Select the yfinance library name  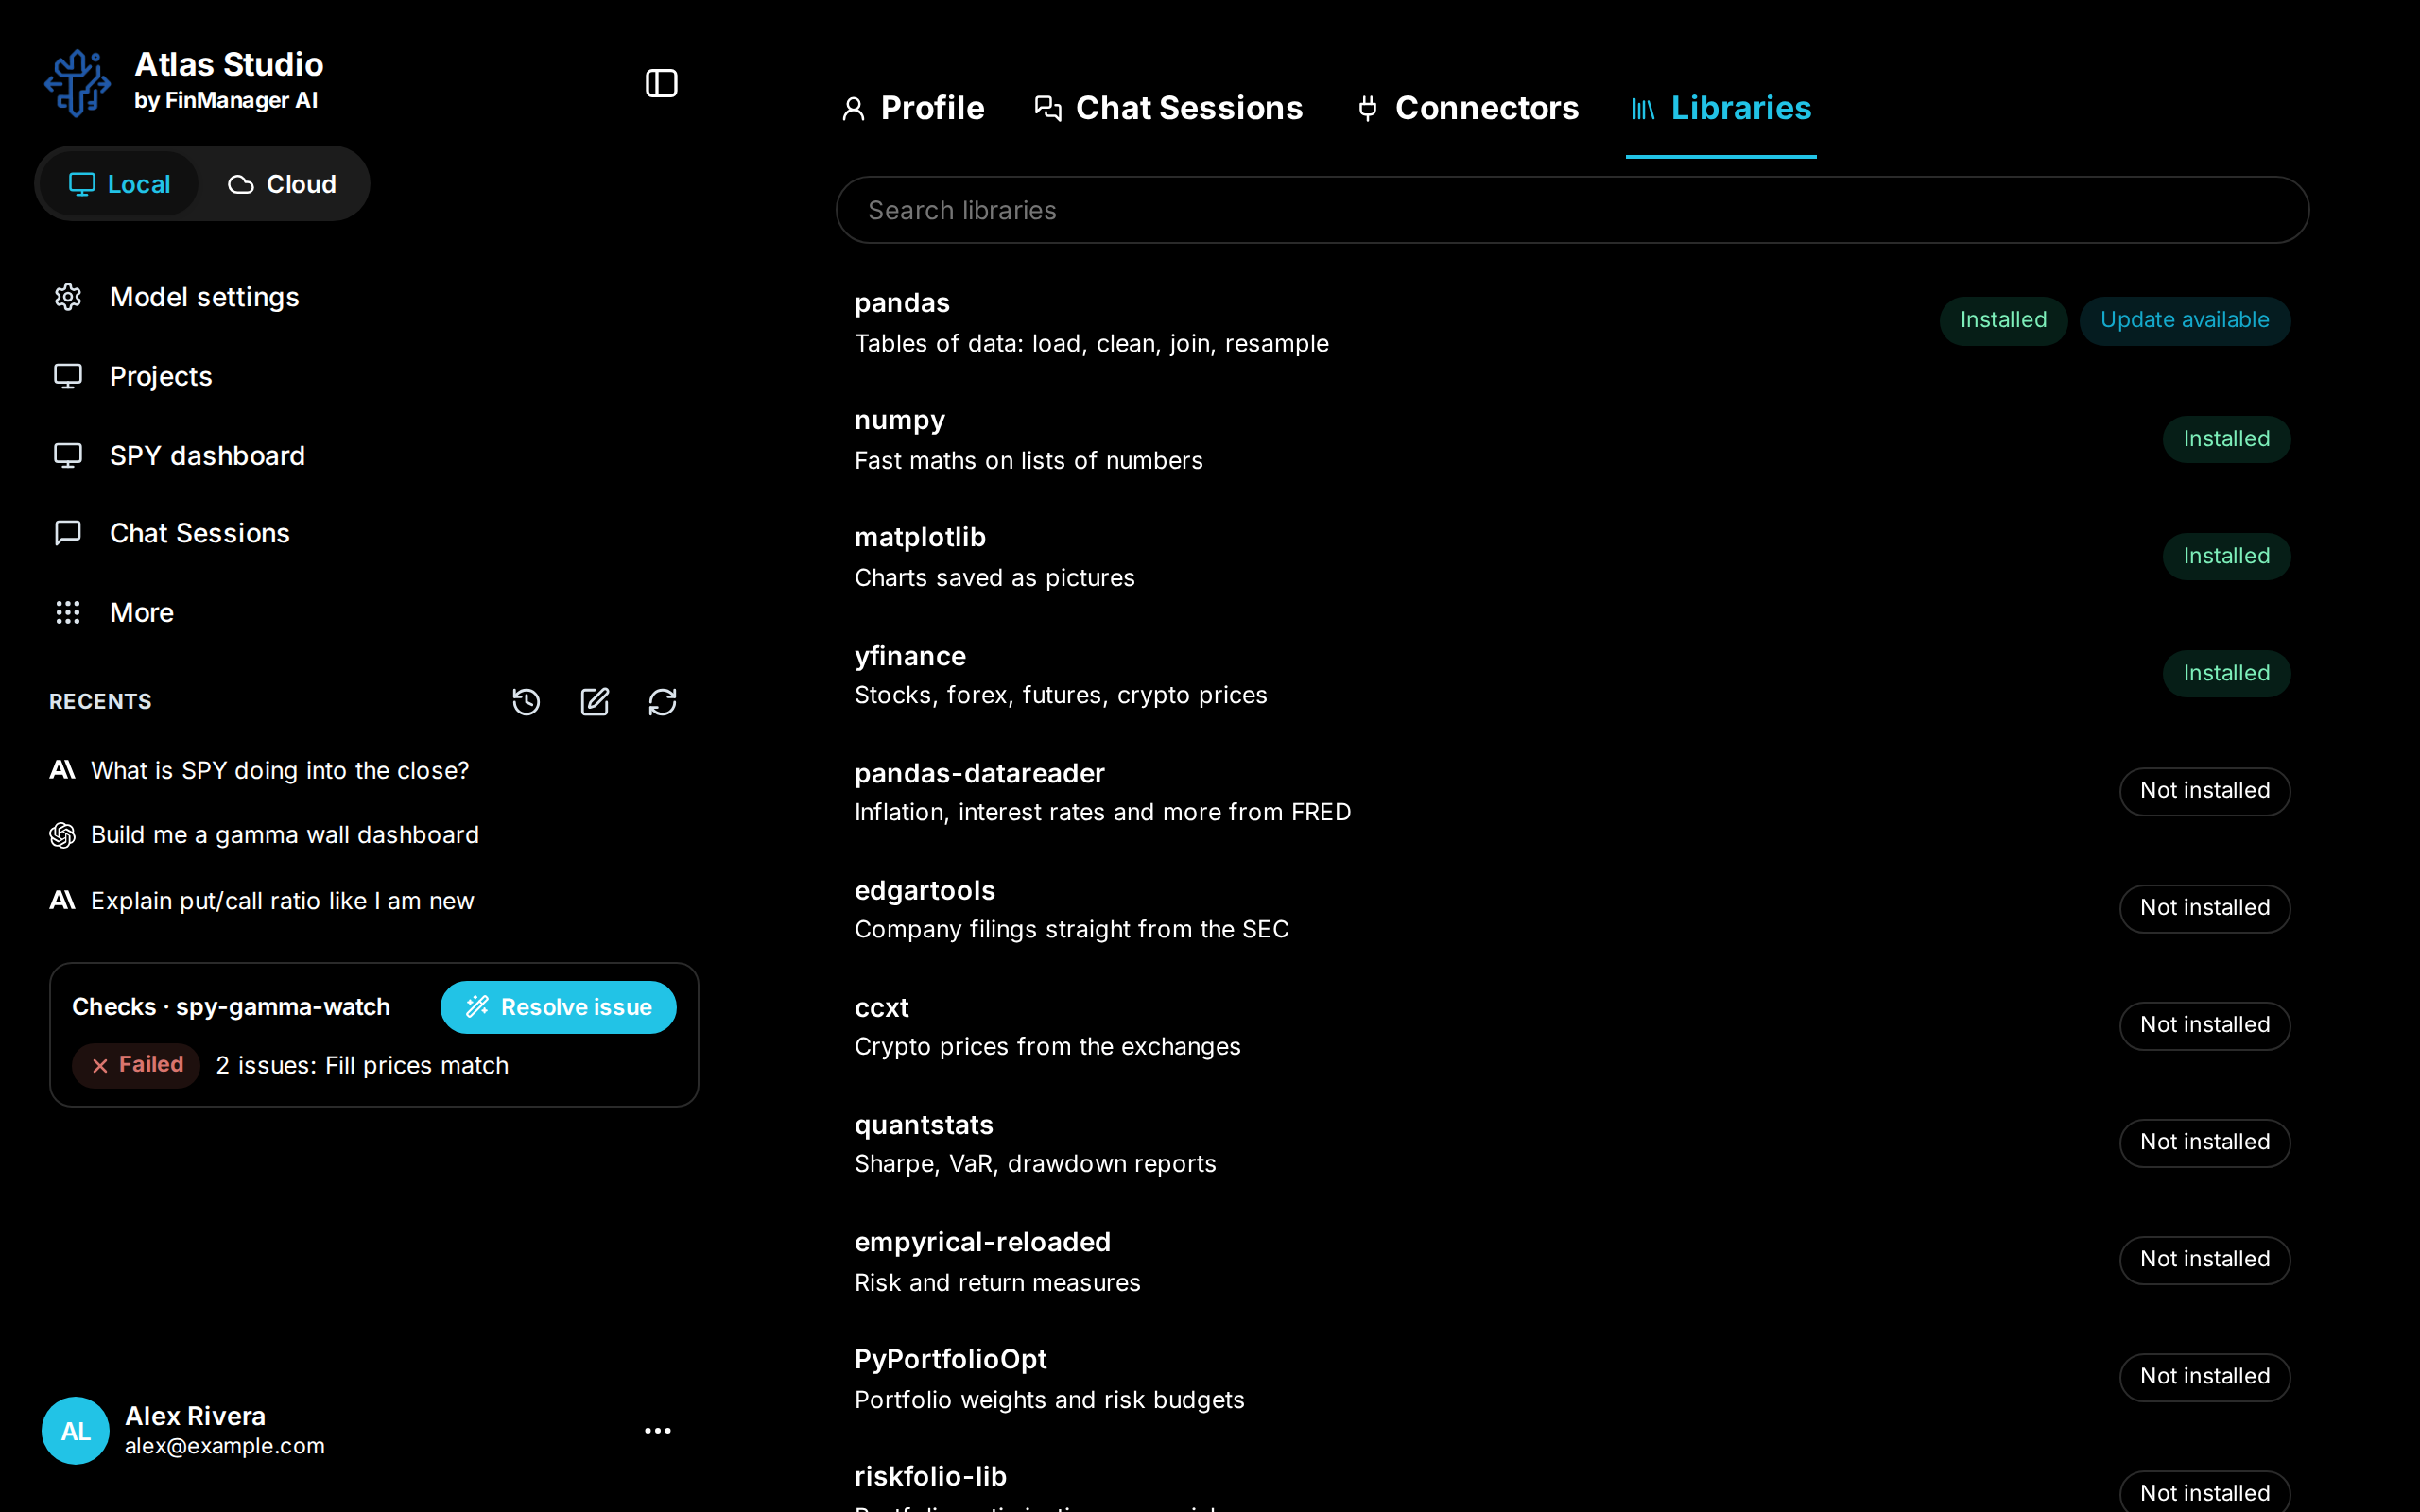(x=910, y=656)
